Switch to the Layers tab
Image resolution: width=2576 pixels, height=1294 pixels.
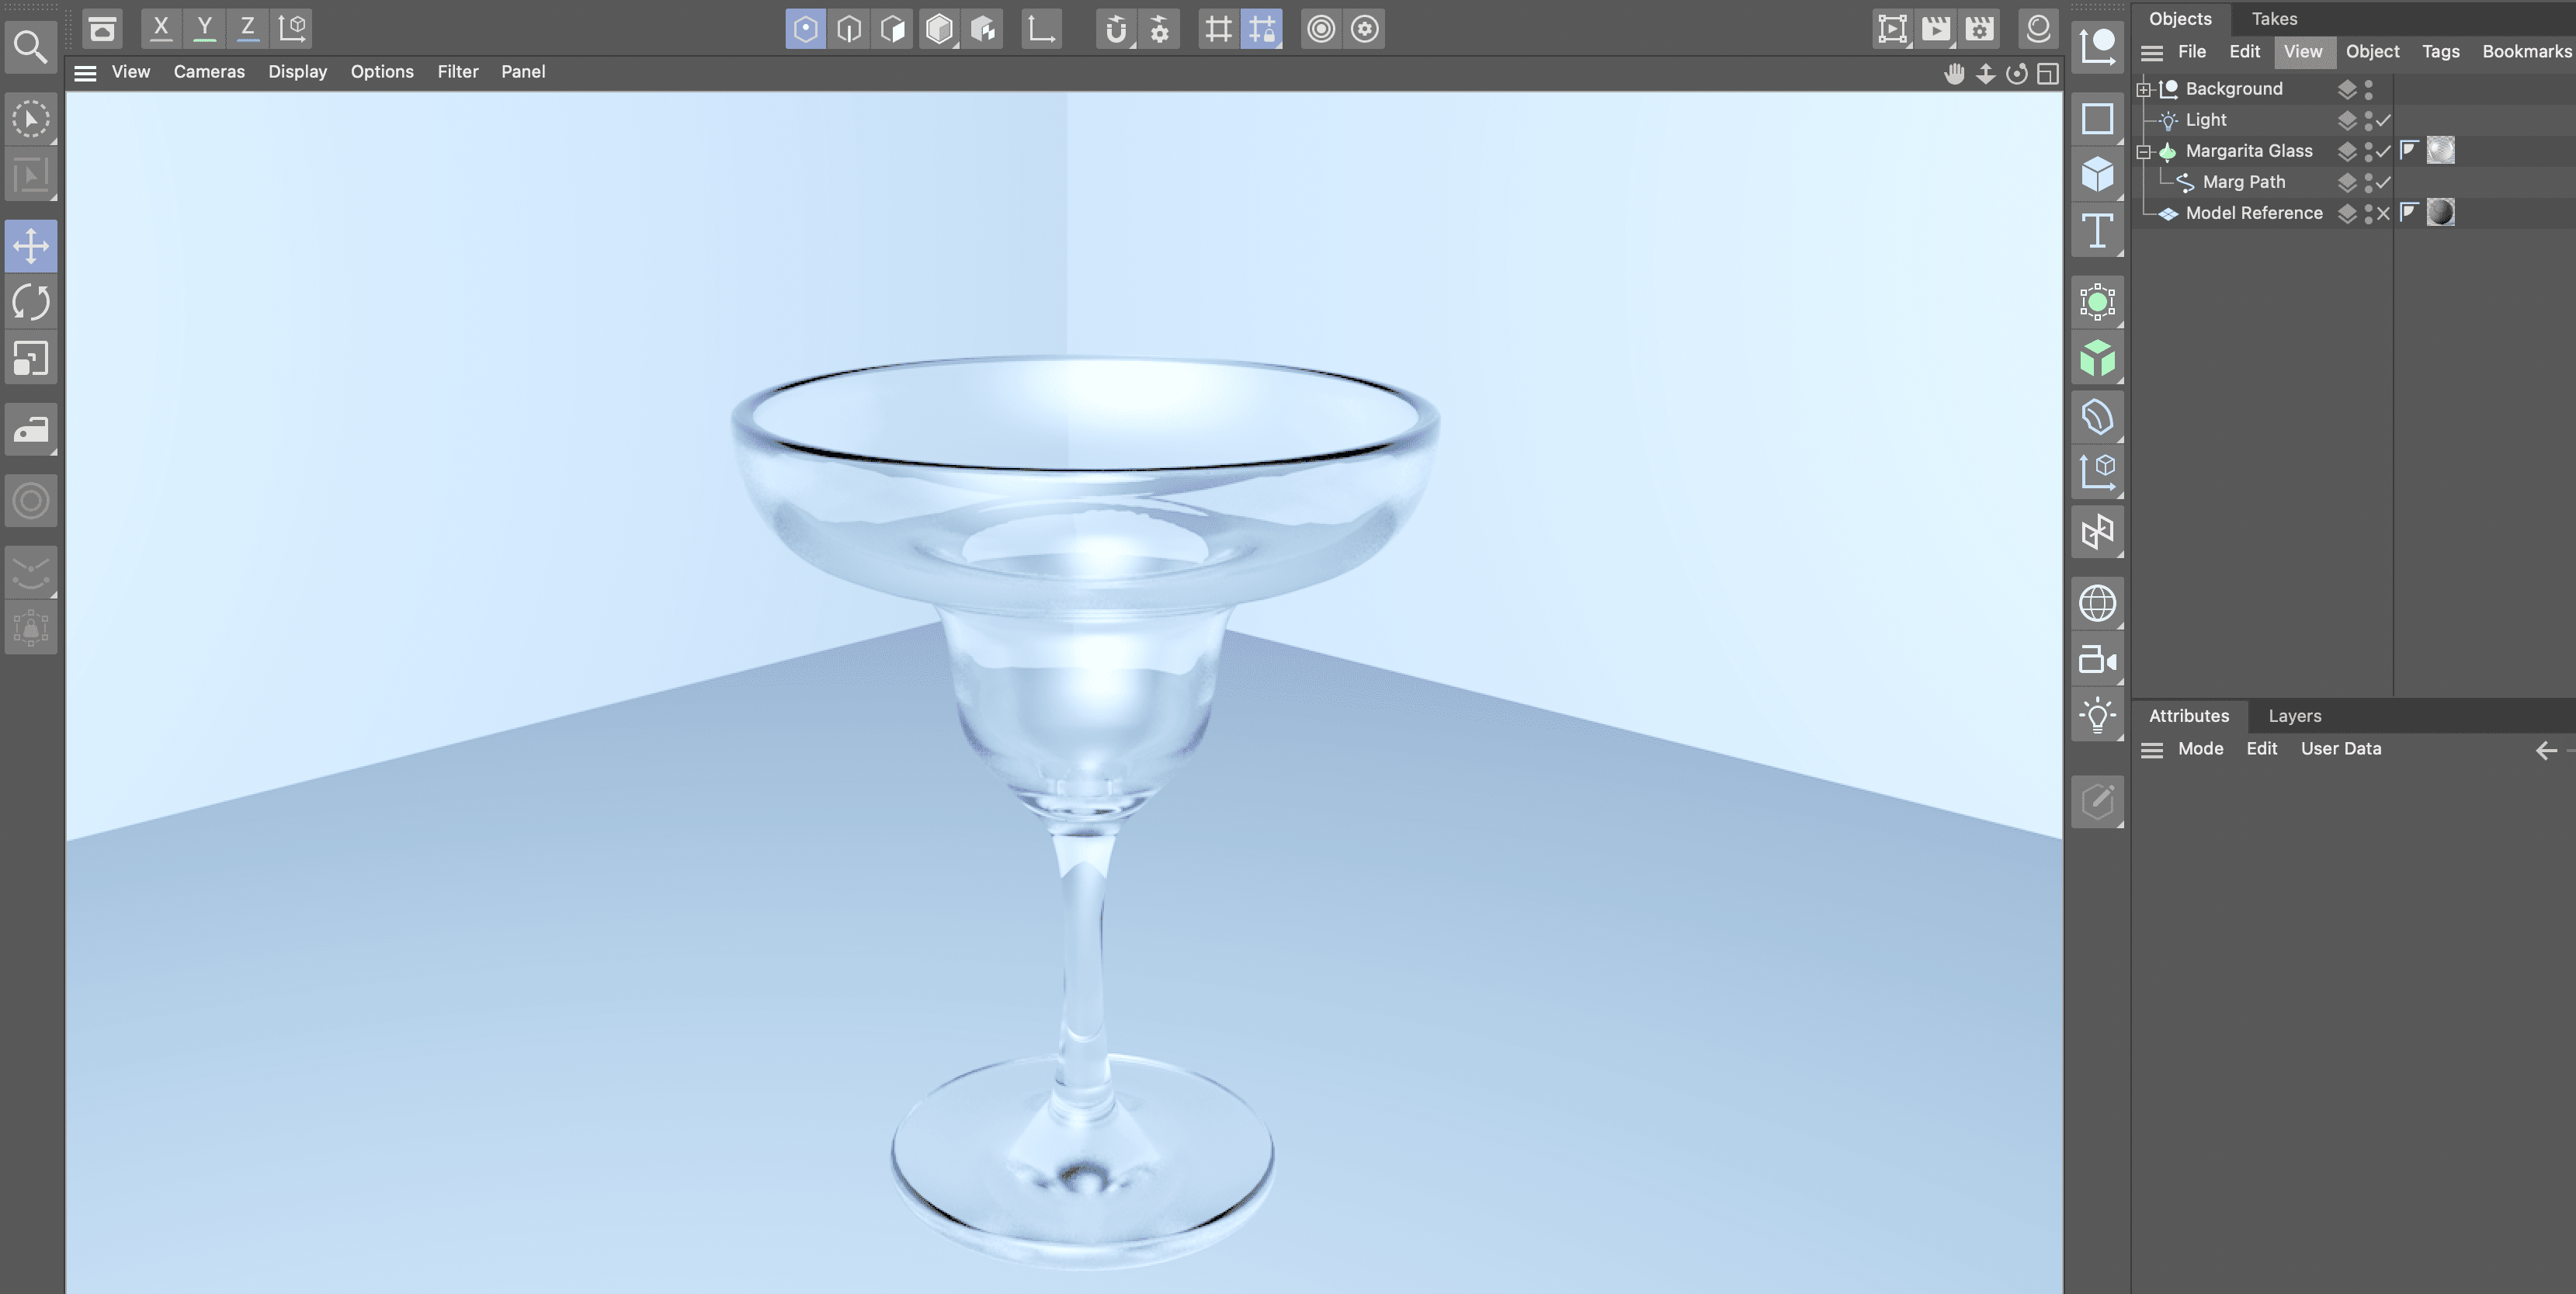click(x=2294, y=716)
